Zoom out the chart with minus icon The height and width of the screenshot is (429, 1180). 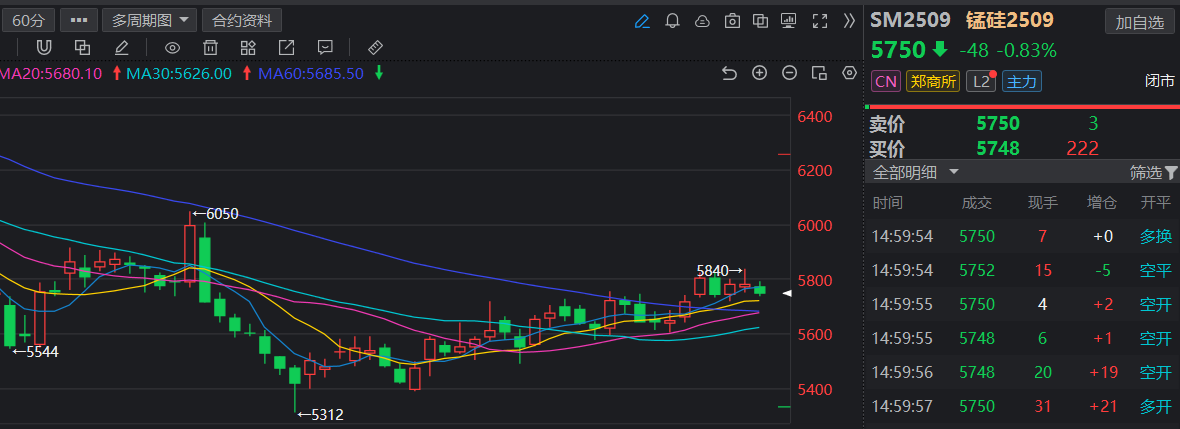click(x=789, y=73)
